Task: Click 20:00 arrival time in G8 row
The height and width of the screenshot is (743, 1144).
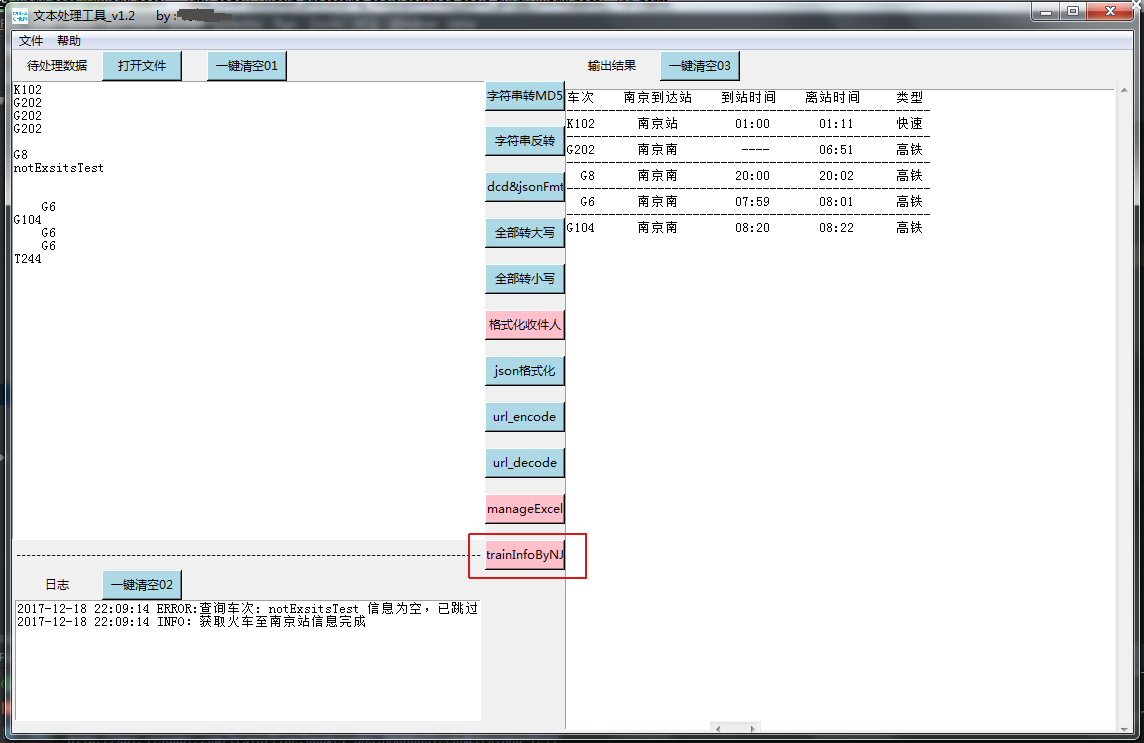Action: point(752,176)
